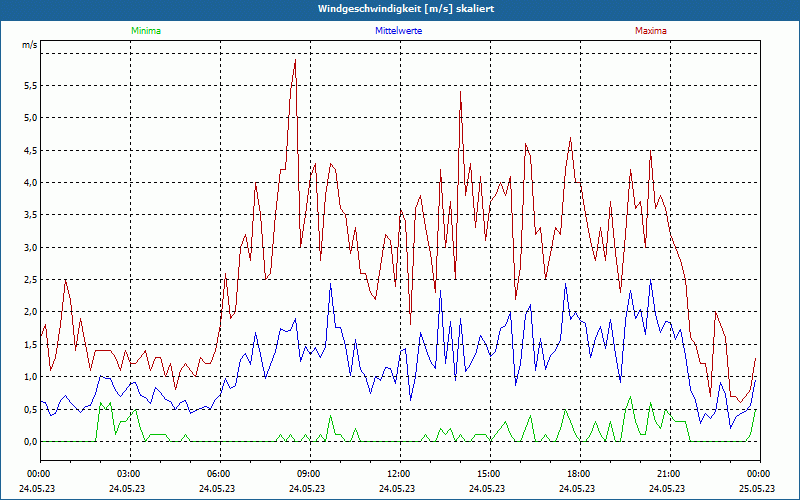Click the 0,5 y-axis value

[31, 409]
